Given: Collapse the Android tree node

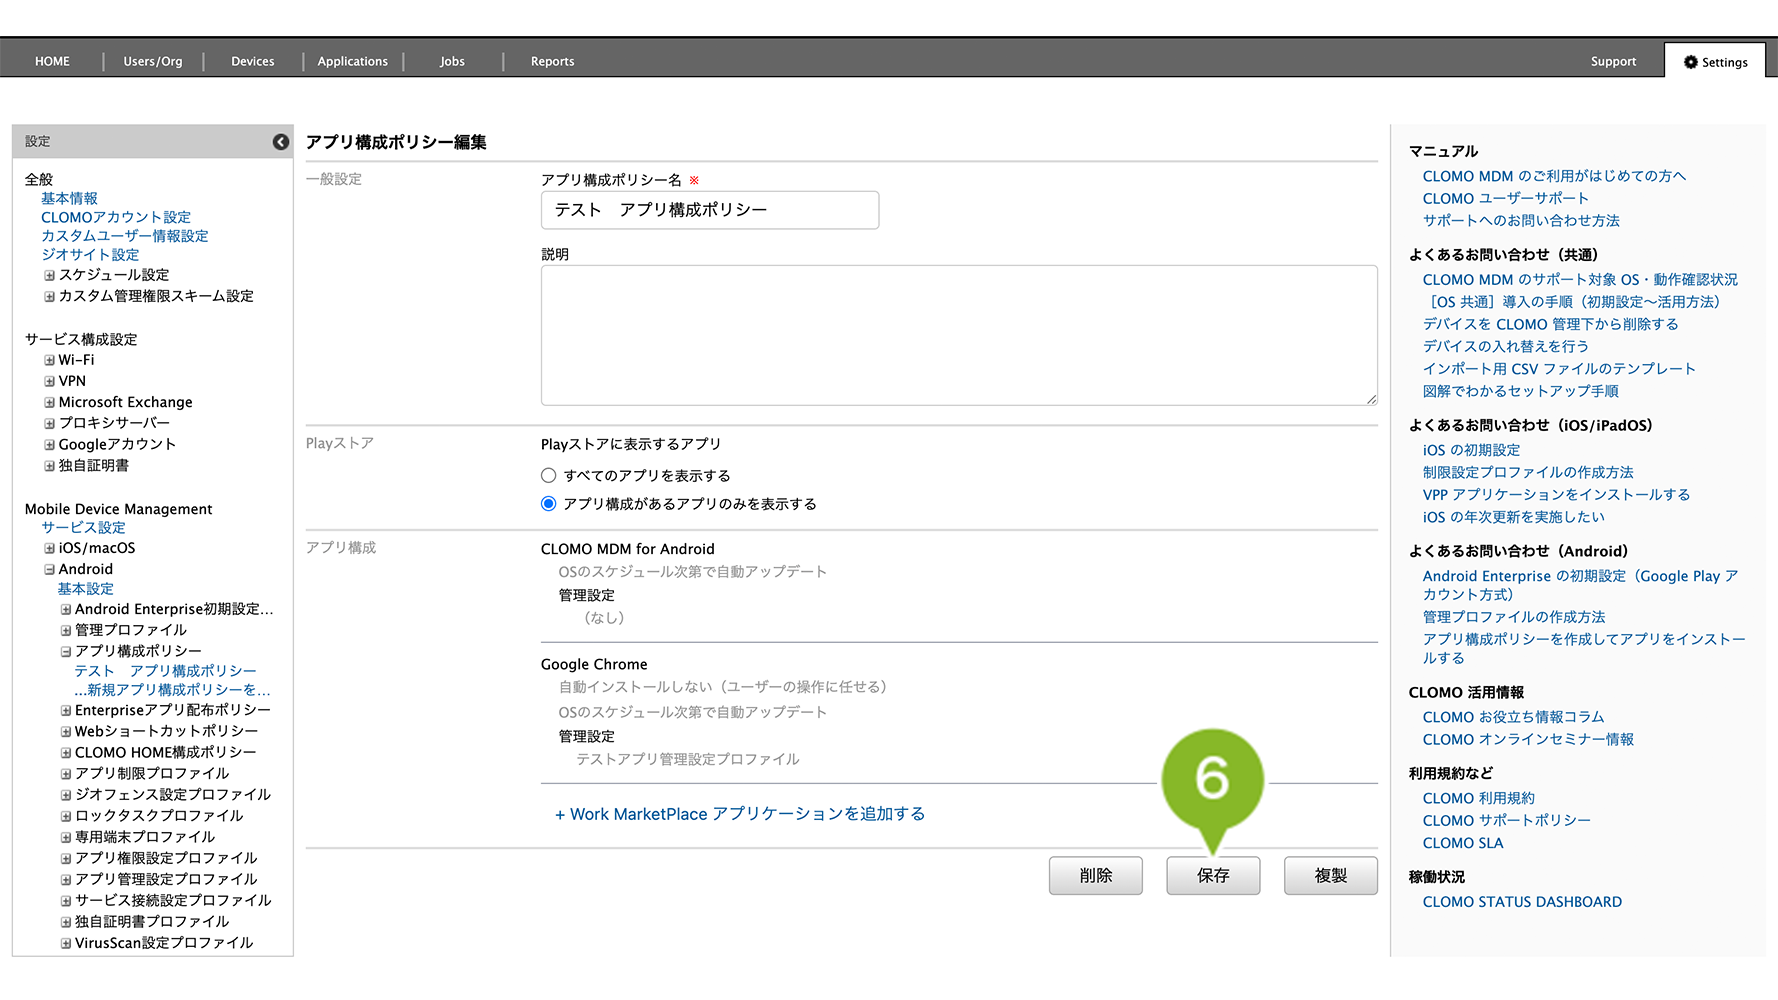Looking at the screenshot, I should tap(49, 569).
